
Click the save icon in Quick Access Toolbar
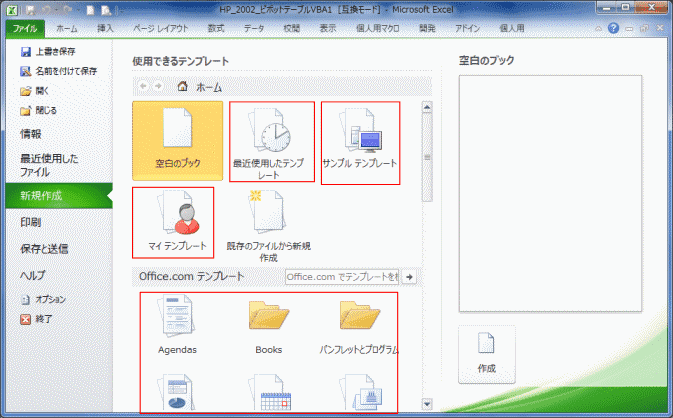tap(31, 10)
